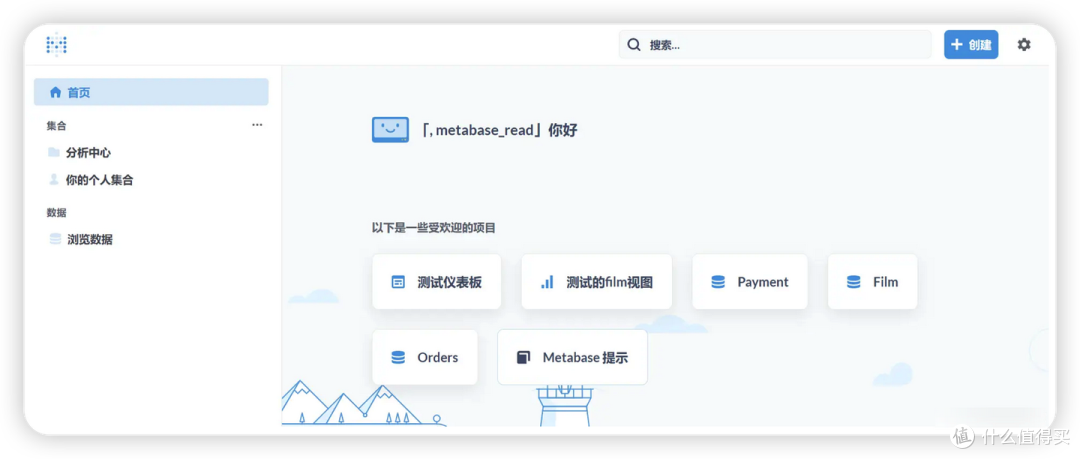Click the database icon on Payment card
The height and width of the screenshot is (459, 1080).
click(x=718, y=282)
